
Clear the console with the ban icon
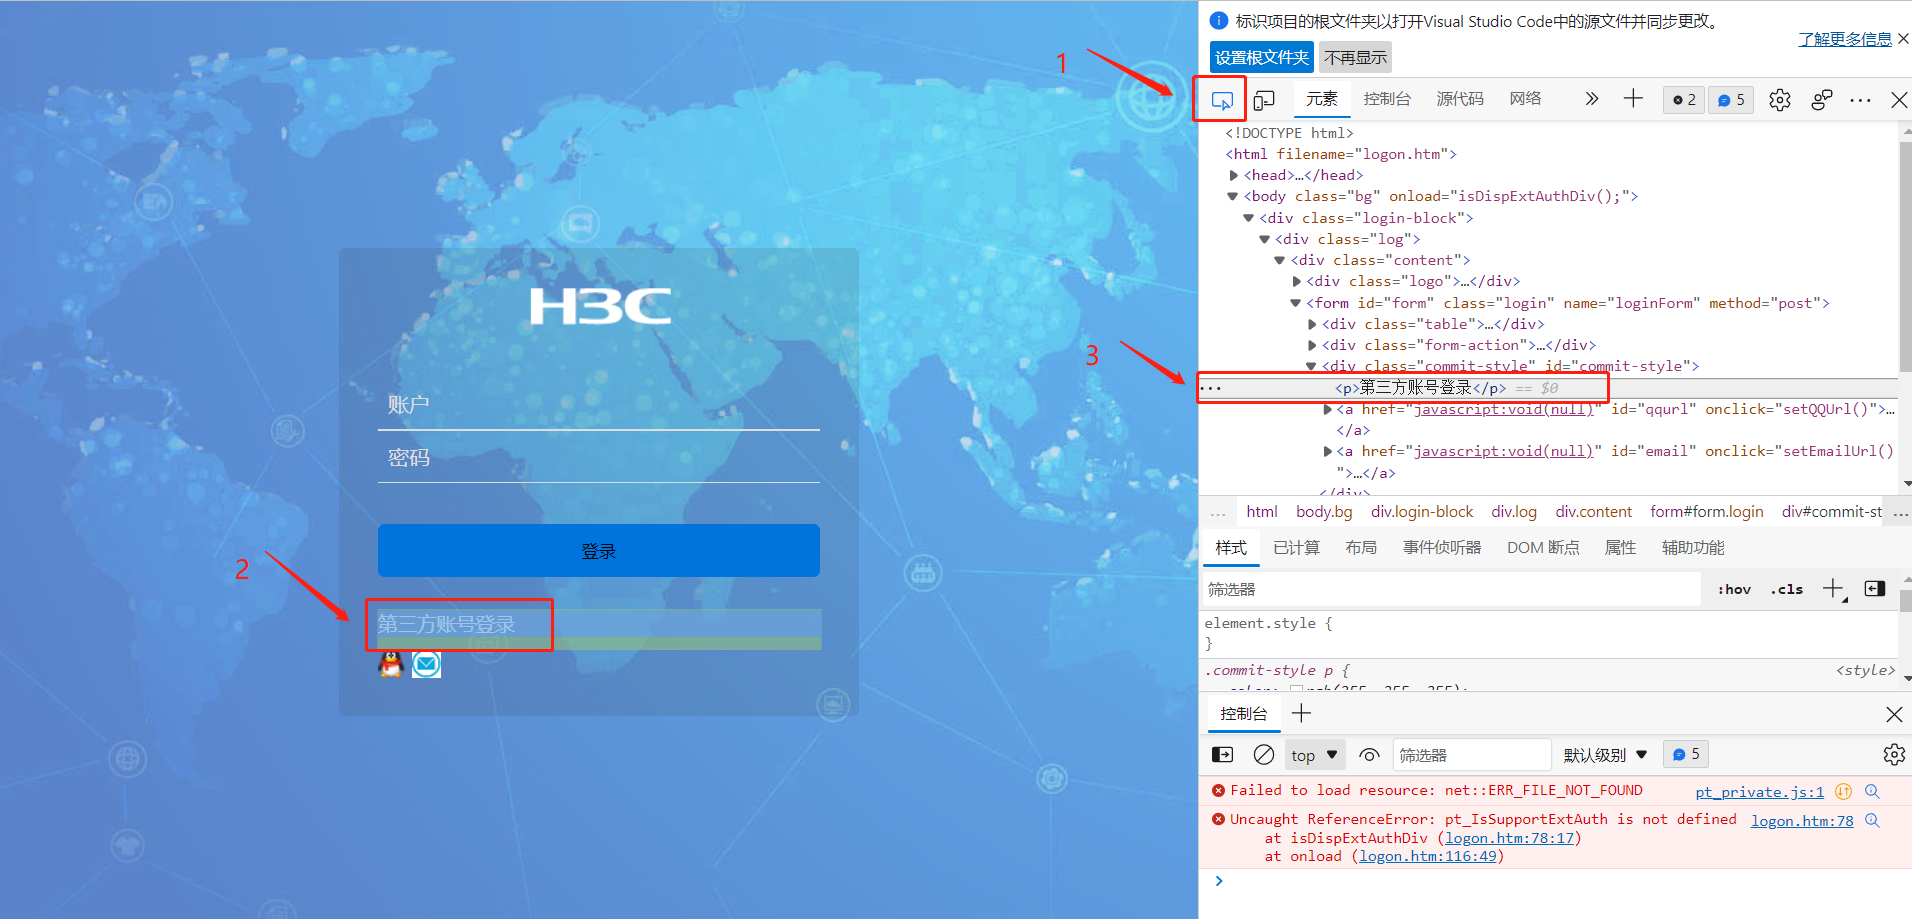click(1264, 755)
